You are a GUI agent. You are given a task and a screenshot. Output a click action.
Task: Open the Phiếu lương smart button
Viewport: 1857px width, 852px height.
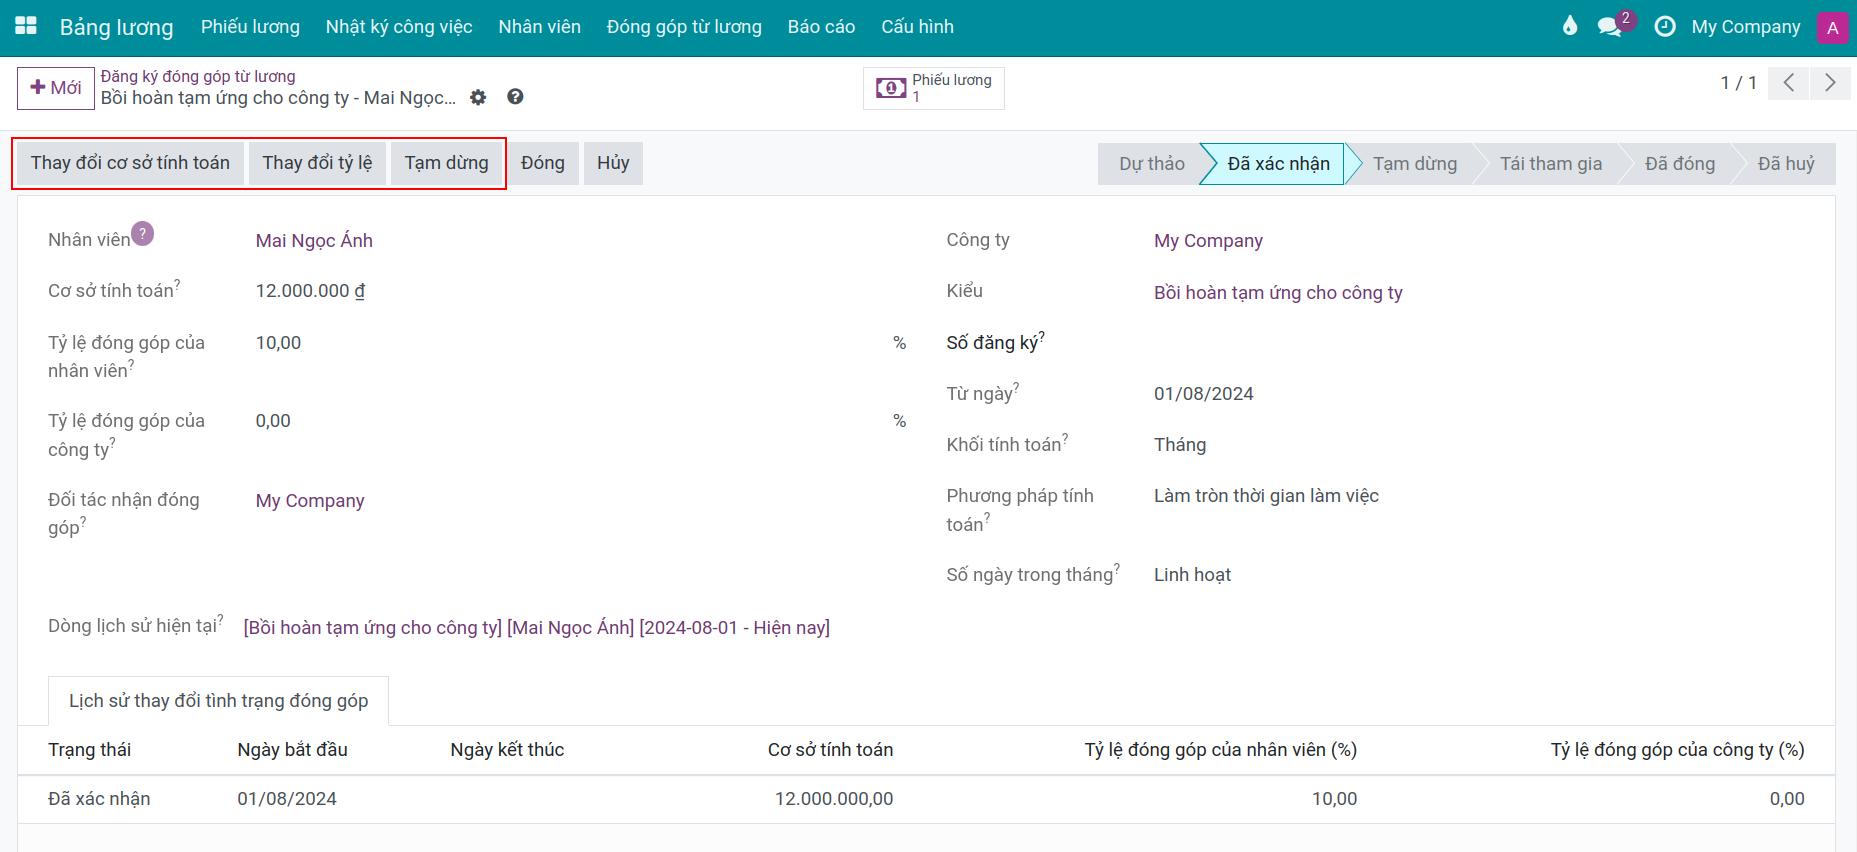click(934, 88)
